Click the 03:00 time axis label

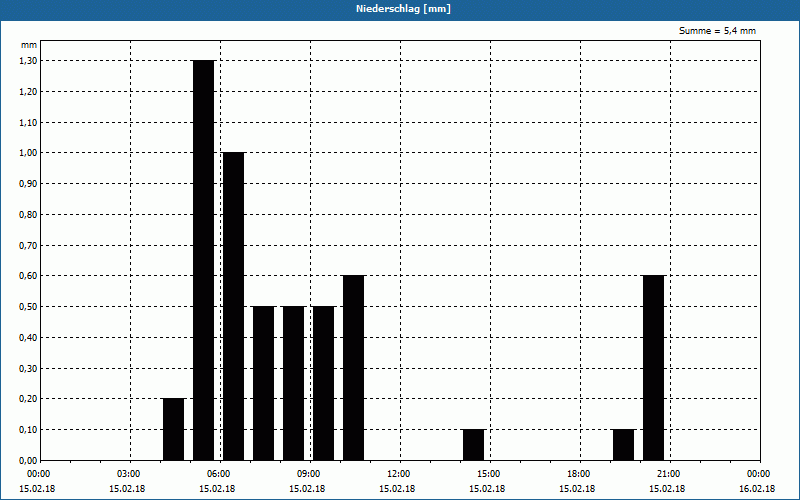[128, 474]
